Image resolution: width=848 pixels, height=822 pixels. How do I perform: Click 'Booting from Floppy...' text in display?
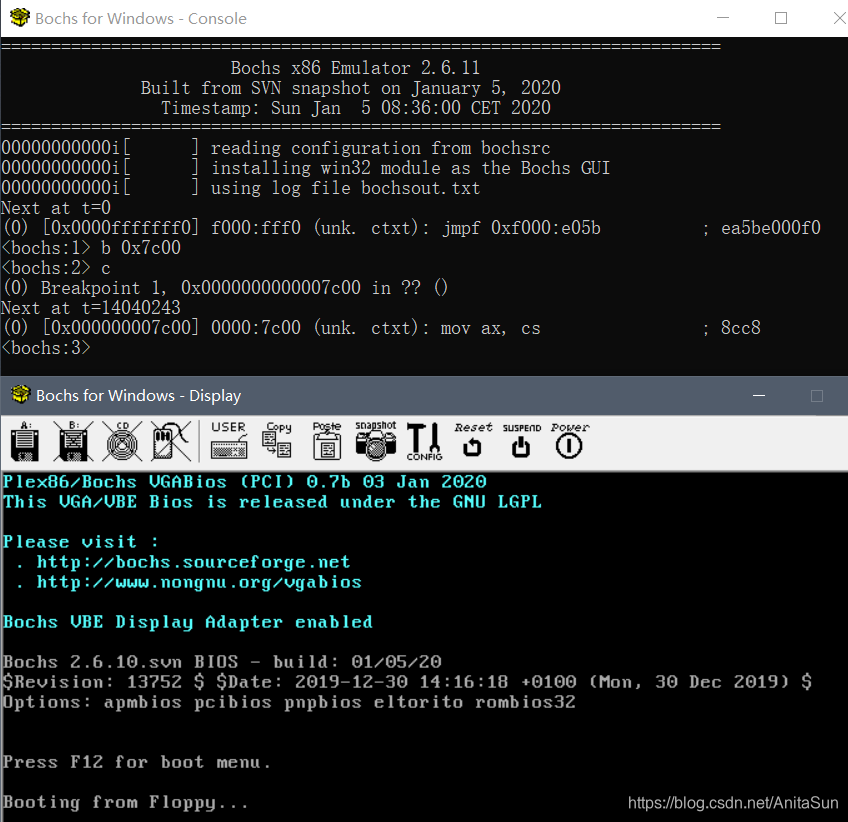point(125,803)
